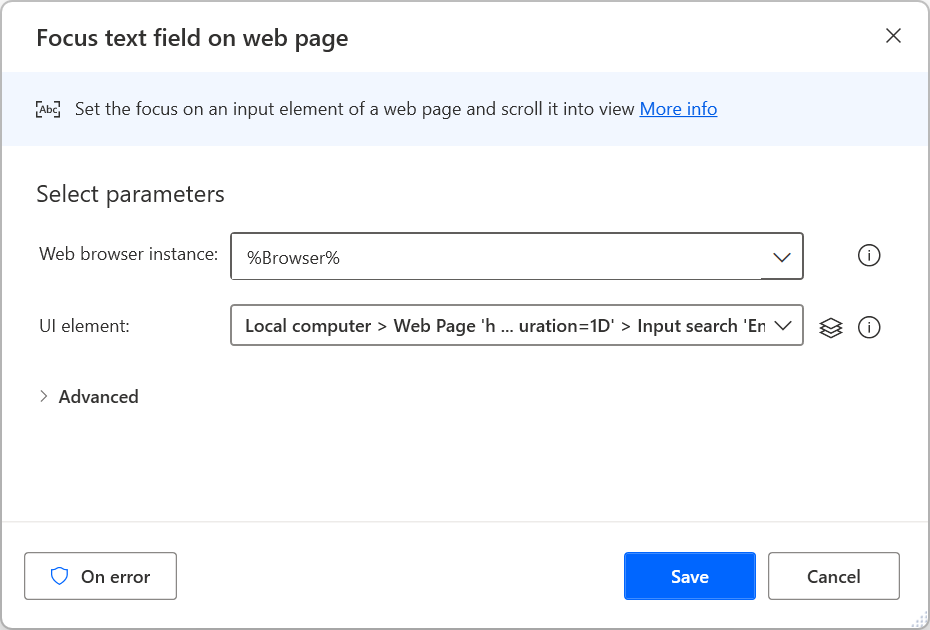The image size is (930, 630).
Task: Click the UI element label text
Action: click(x=84, y=325)
